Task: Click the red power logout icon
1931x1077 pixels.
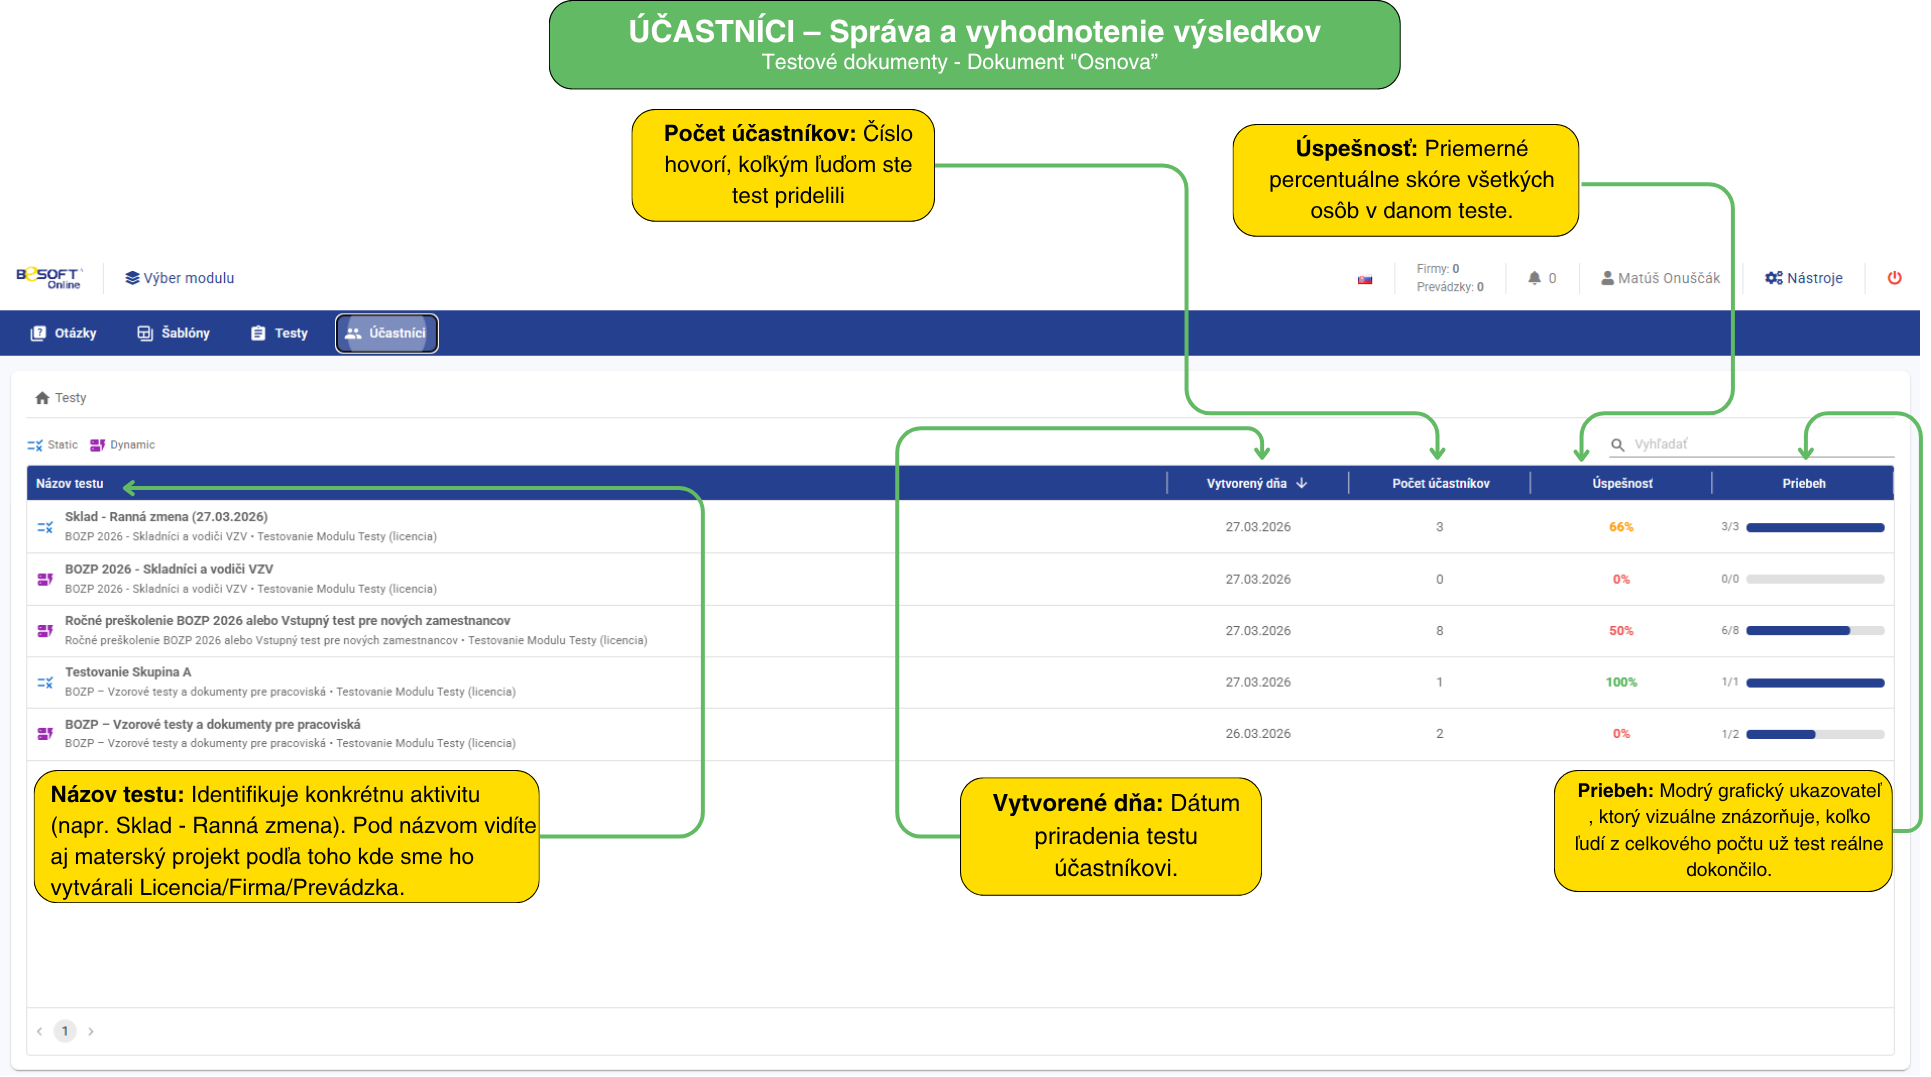Action: (x=1894, y=278)
